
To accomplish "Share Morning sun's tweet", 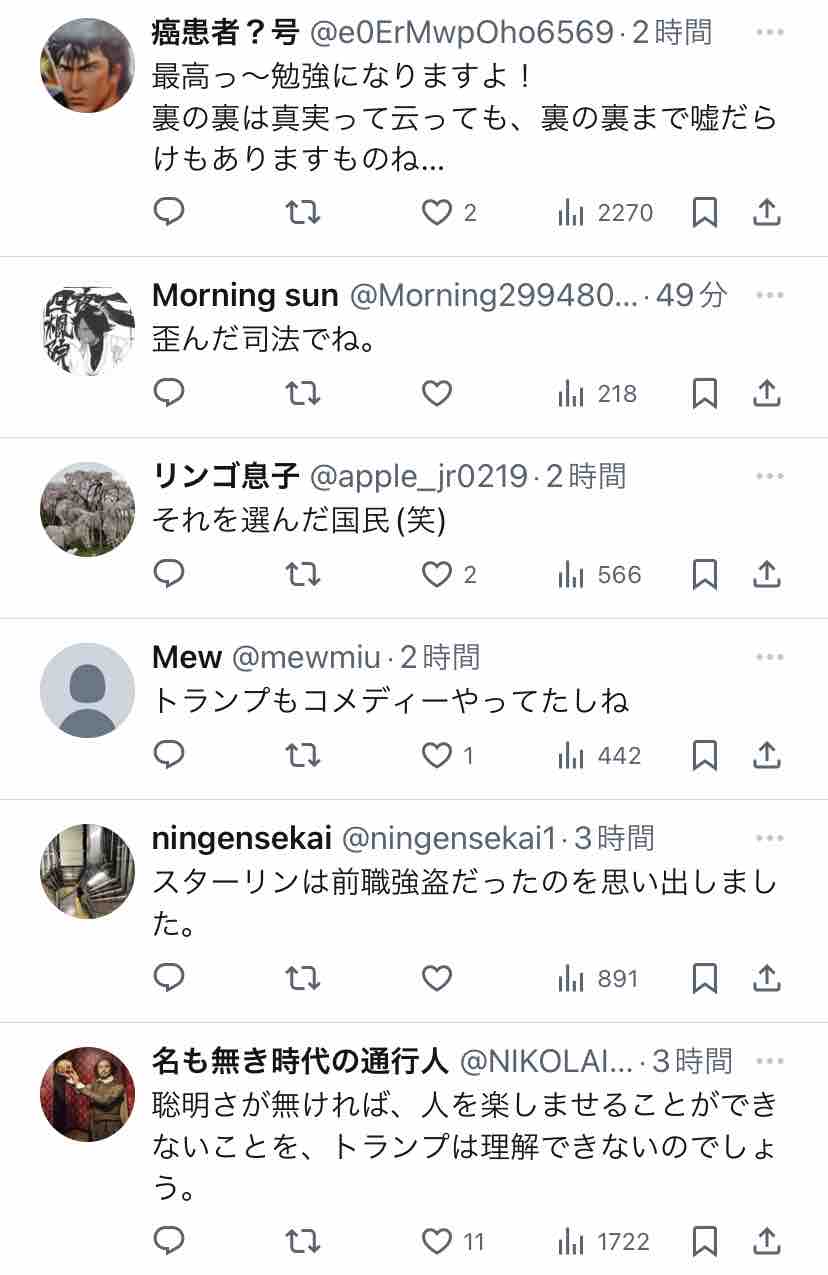I will 766,394.
